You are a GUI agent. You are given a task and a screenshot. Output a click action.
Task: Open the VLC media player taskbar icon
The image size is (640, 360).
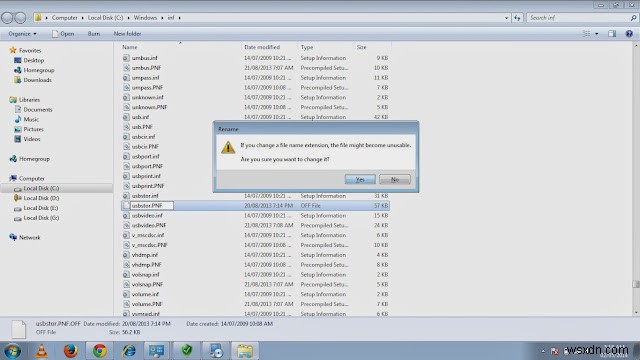tap(42, 351)
